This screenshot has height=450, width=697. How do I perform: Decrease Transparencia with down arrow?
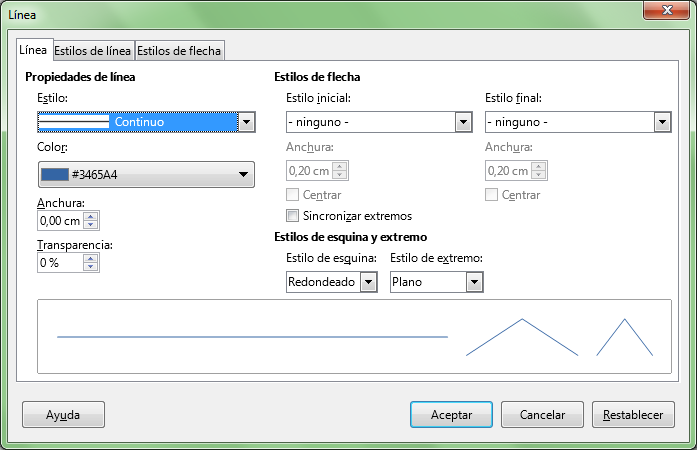91,267
